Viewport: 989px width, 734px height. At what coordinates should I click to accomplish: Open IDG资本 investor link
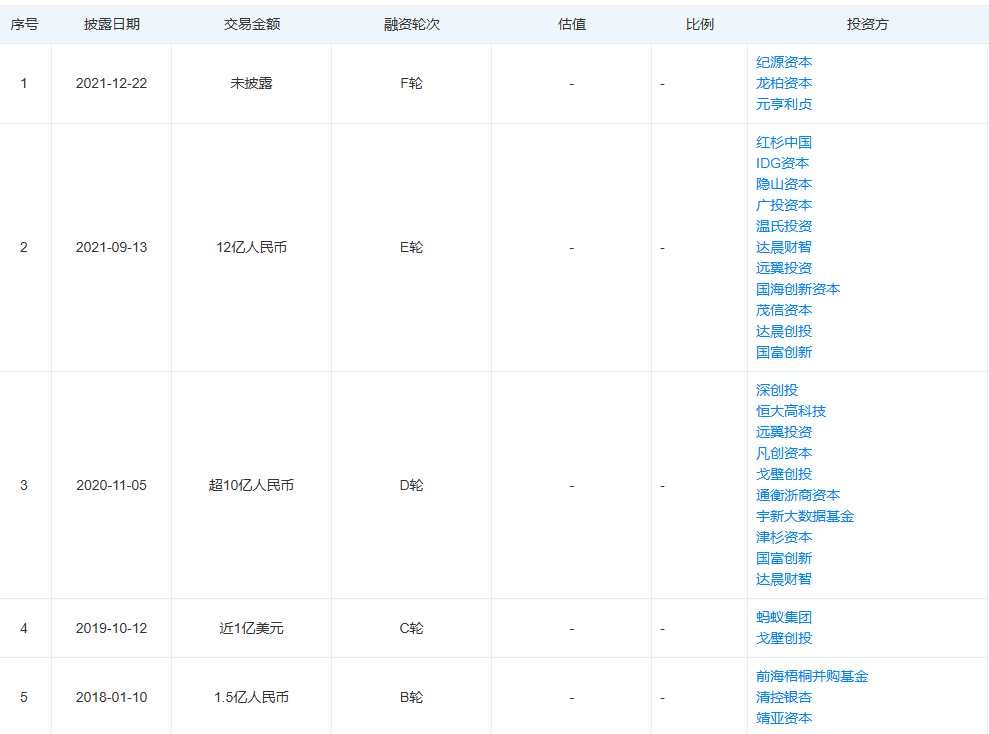point(782,163)
